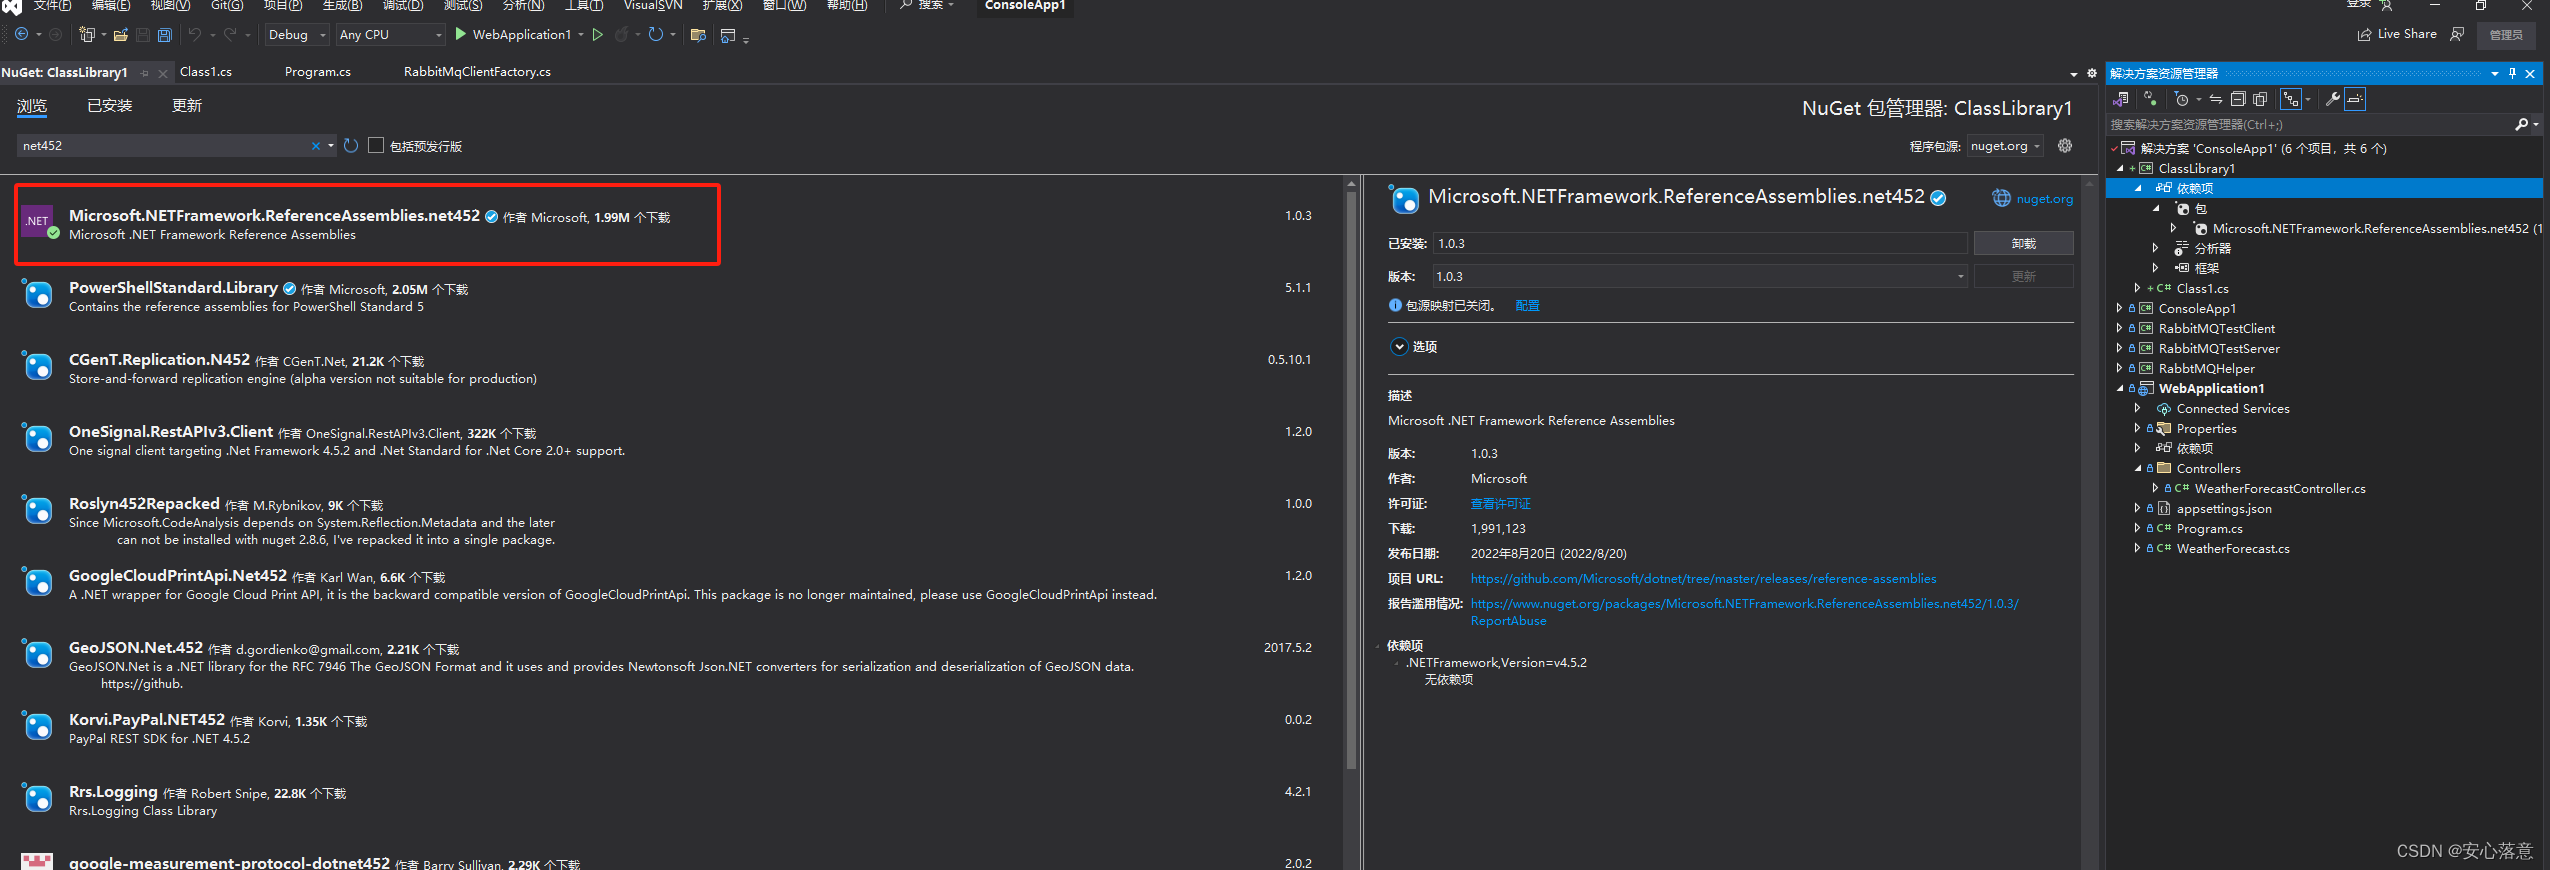
Task: Expand the ConsoleApp1 project node
Action: point(2120,308)
